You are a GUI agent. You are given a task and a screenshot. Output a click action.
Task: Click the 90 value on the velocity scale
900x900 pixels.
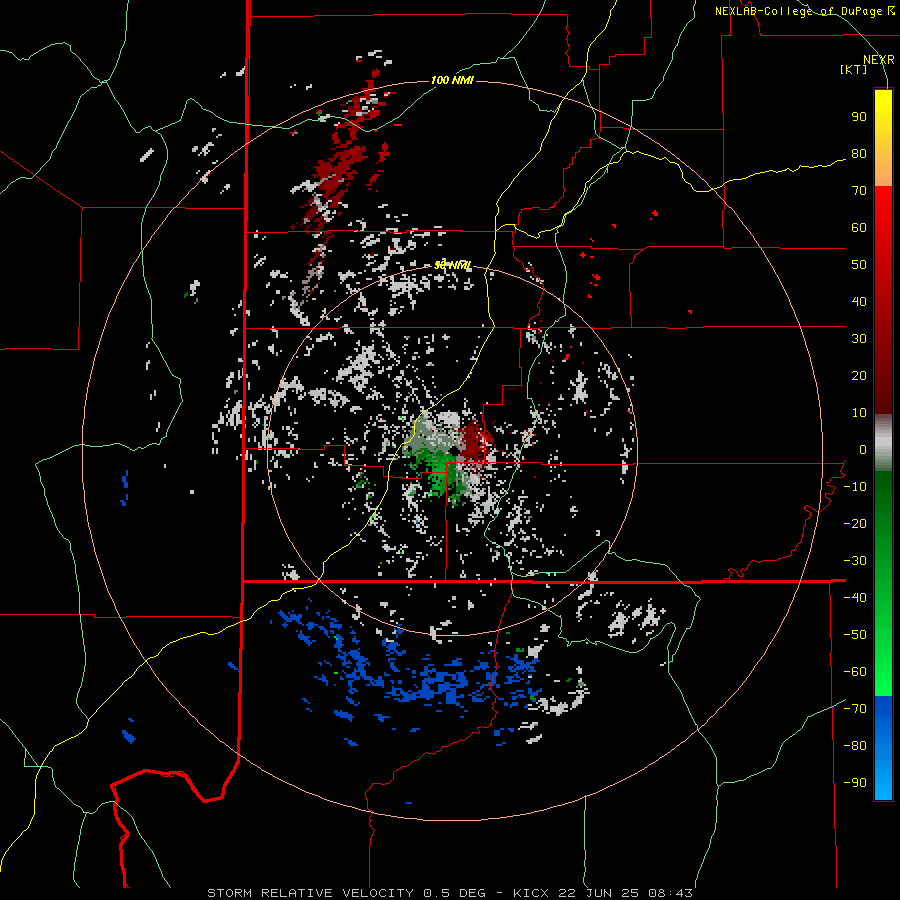click(859, 117)
